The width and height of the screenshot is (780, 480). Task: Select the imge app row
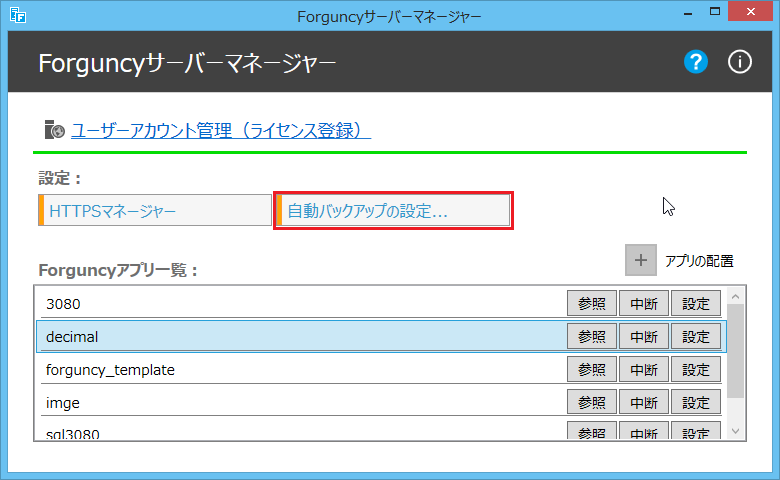click(x=381, y=402)
